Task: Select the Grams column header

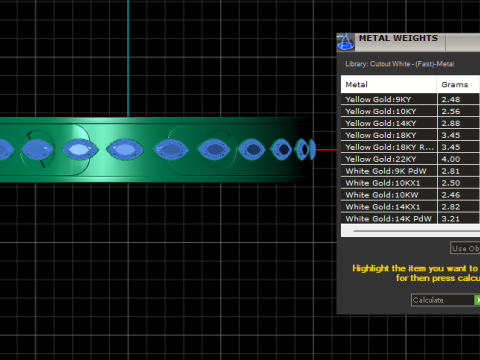Action: (459, 84)
